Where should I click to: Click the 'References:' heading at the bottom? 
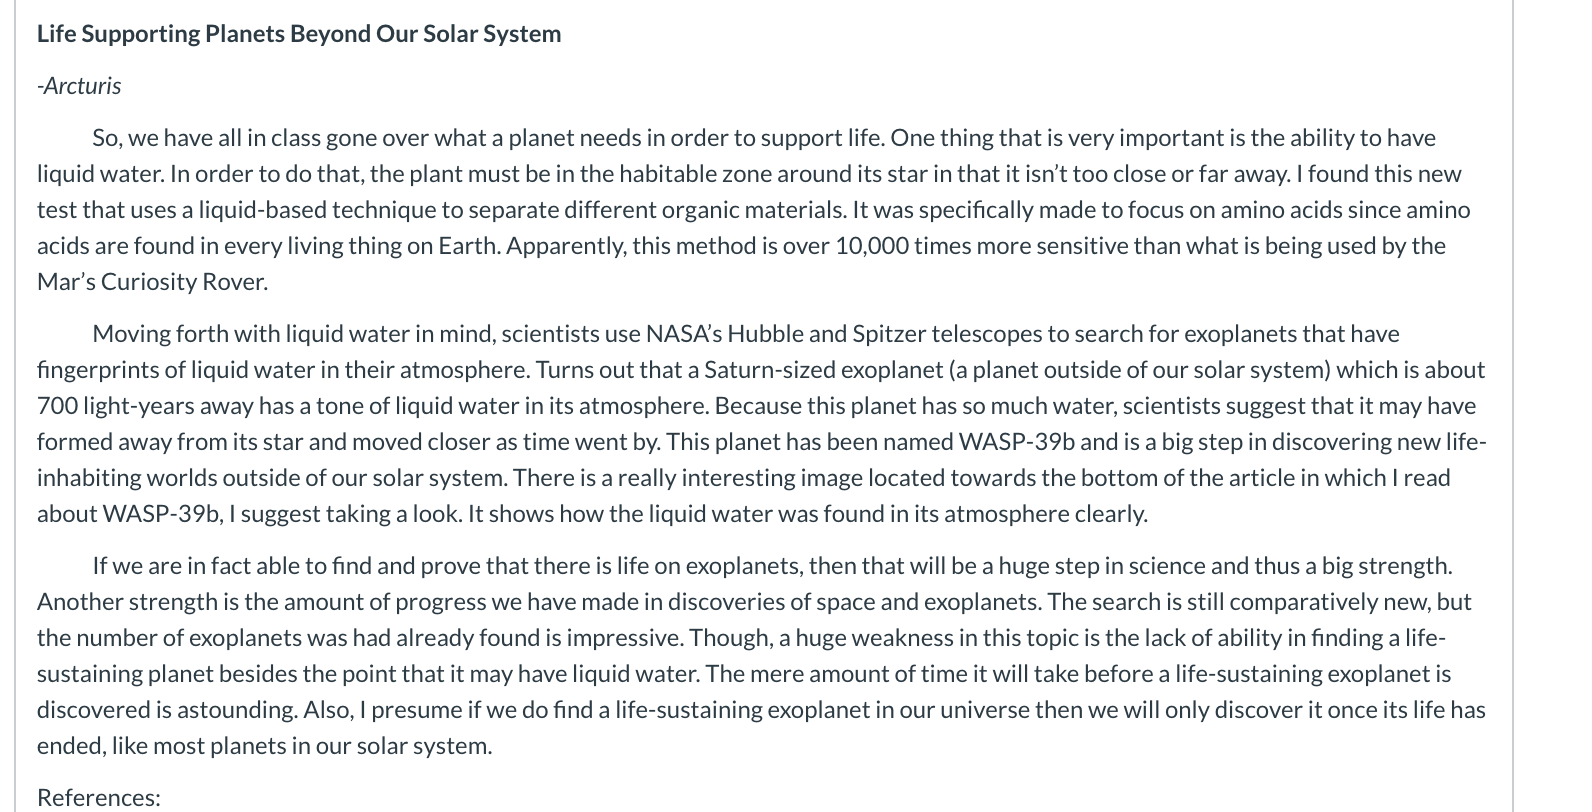pyautogui.click(x=99, y=797)
